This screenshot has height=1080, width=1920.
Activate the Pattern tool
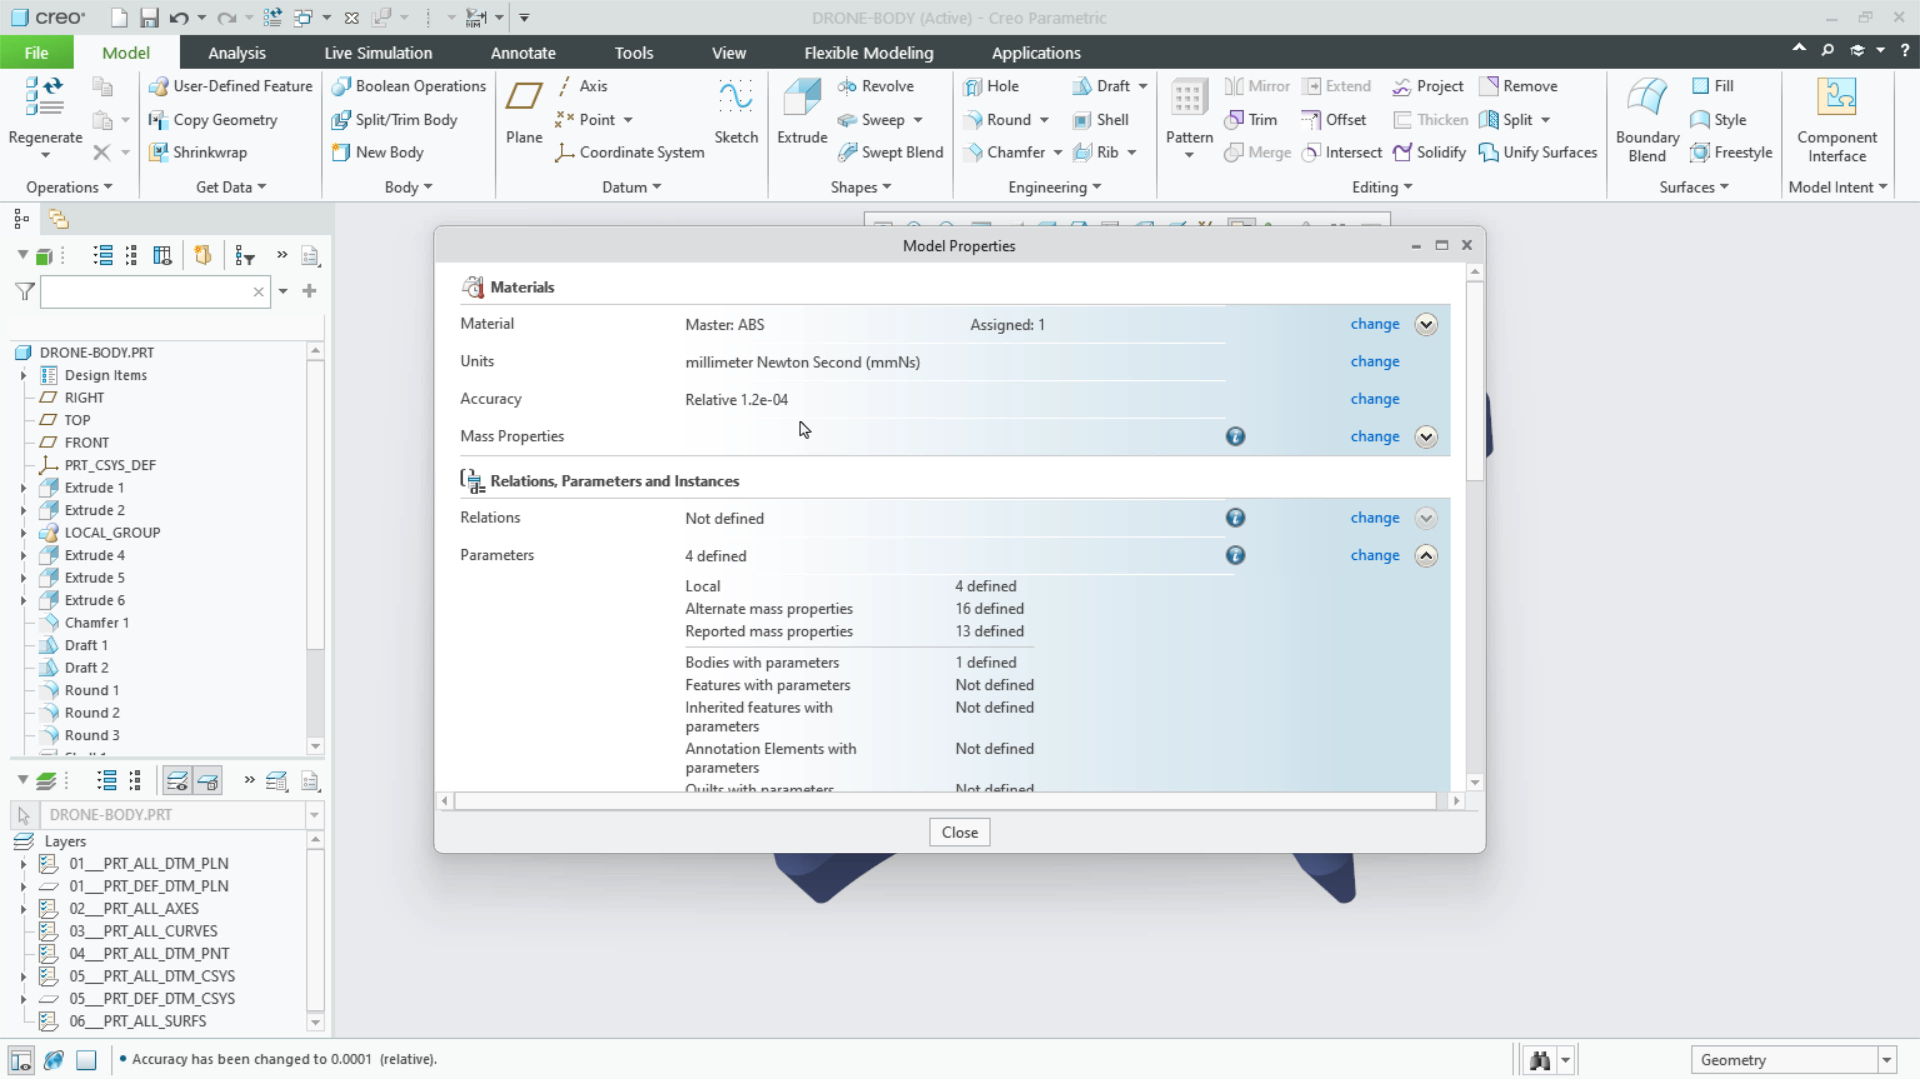click(1187, 110)
